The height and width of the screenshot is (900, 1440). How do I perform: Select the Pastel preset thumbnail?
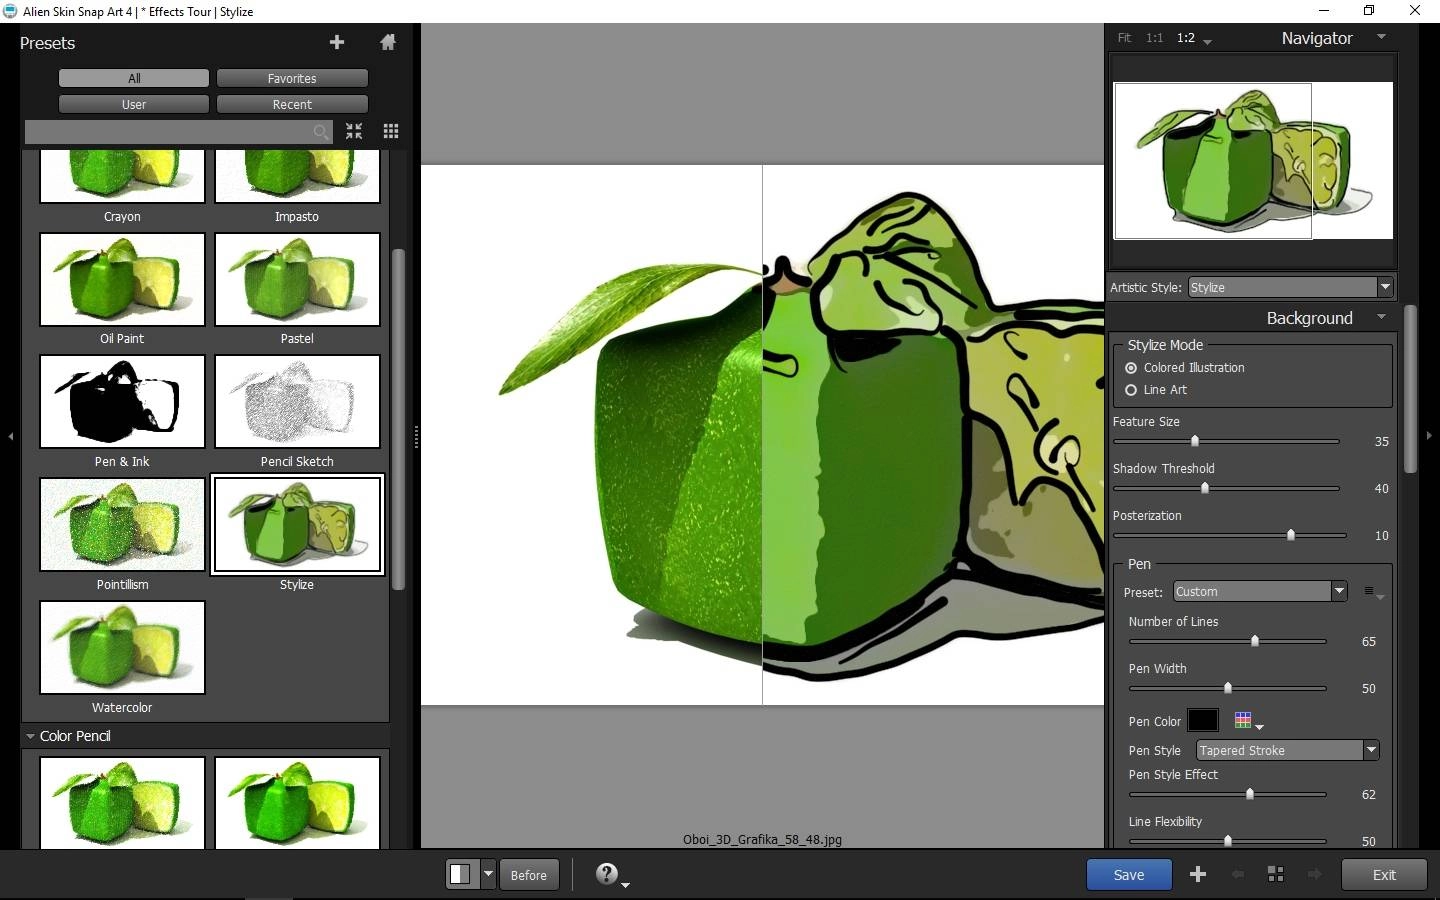coord(297,280)
